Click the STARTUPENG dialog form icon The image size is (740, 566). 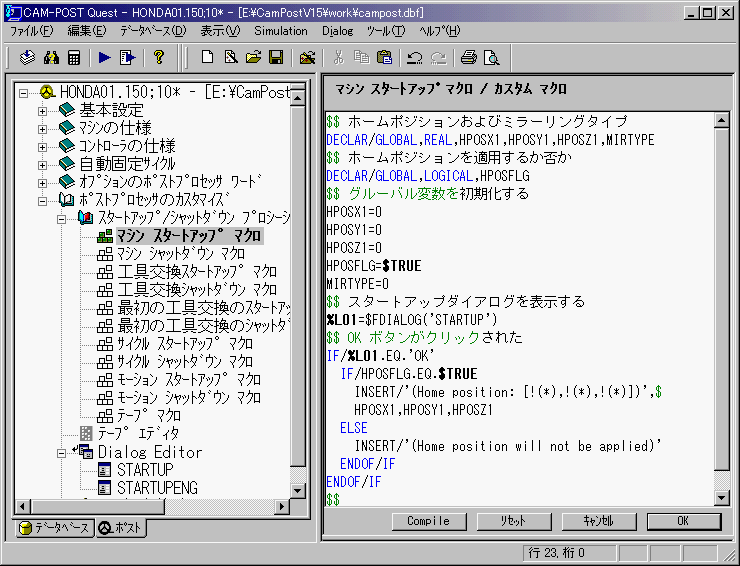pyautogui.click(x=104, y=488)
